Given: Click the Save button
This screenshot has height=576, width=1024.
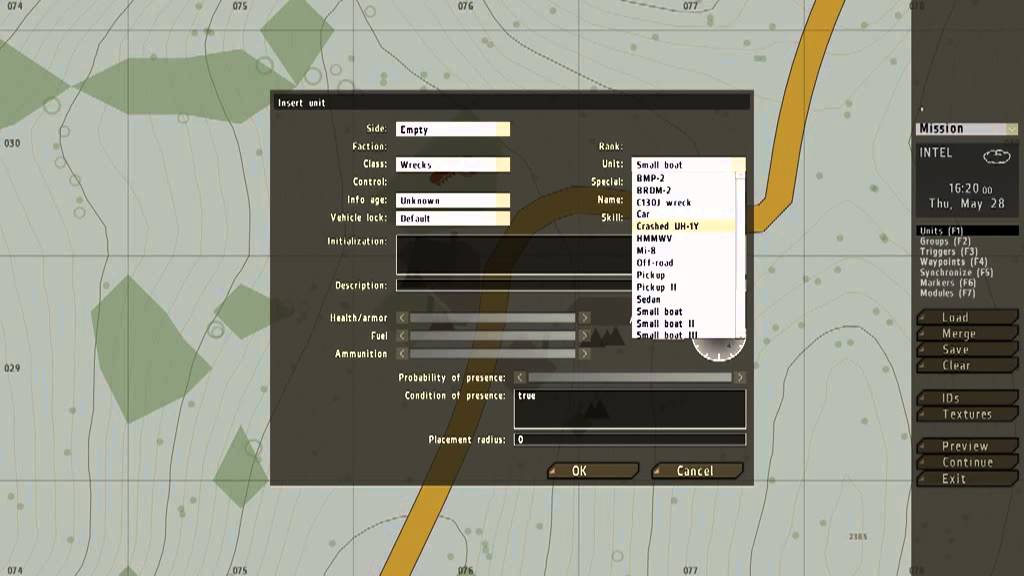Looking at the screenshot, I should click(967, 349).
